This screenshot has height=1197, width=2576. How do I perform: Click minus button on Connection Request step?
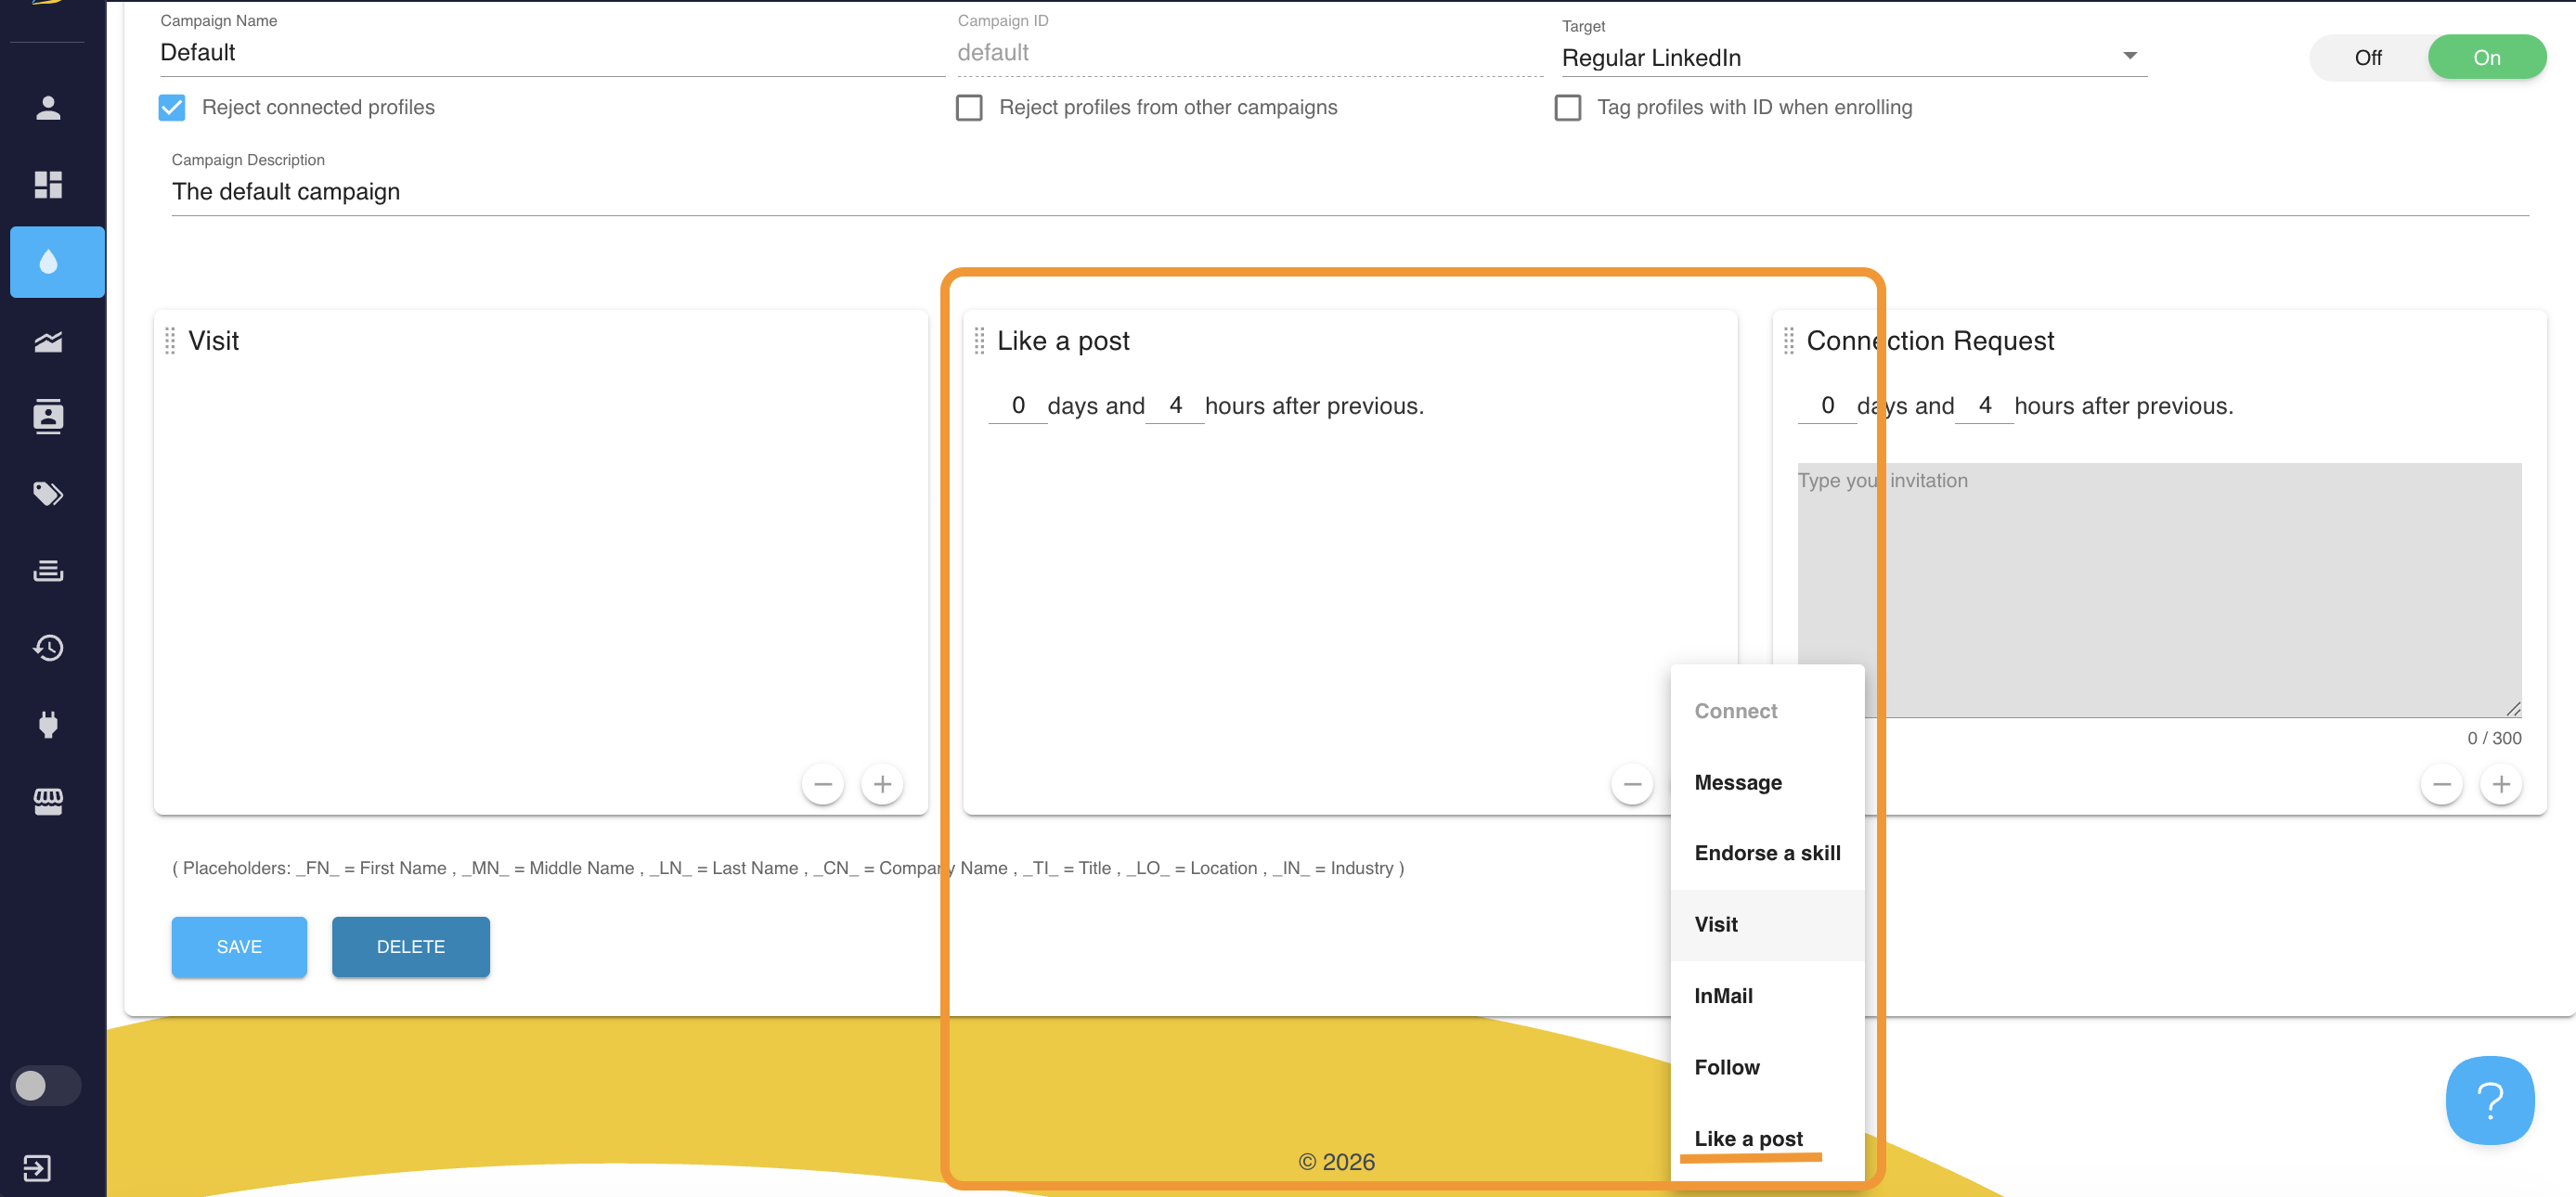[x=2441, y=784]
